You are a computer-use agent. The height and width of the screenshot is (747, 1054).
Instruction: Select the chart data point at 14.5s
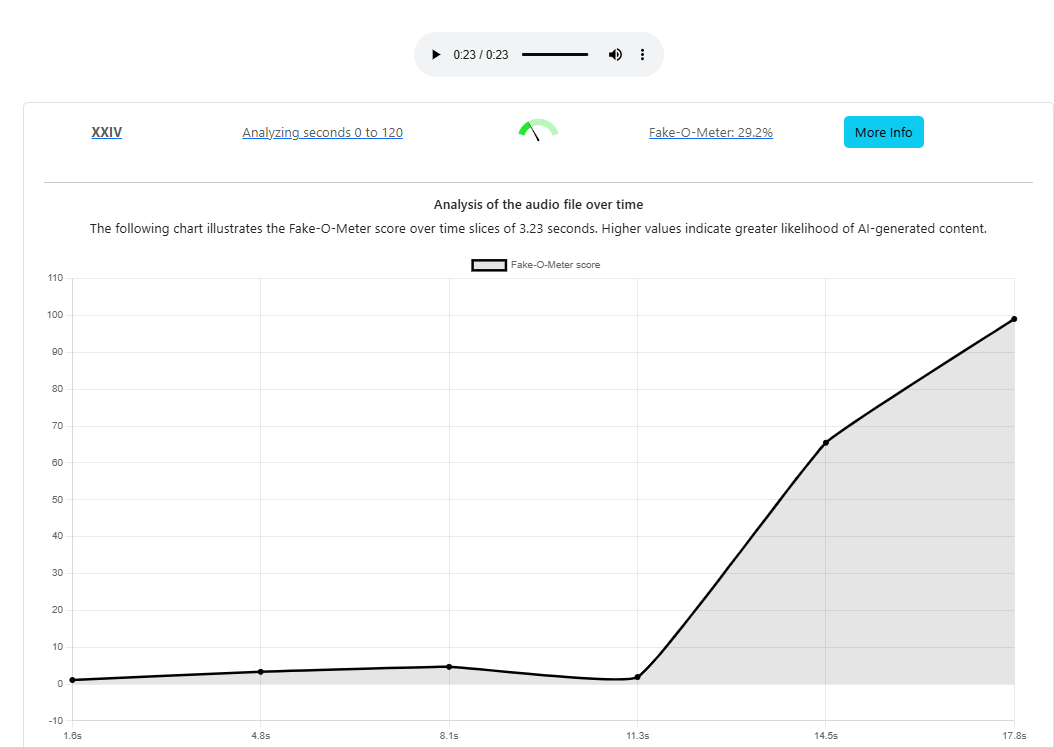pos(825,443)
